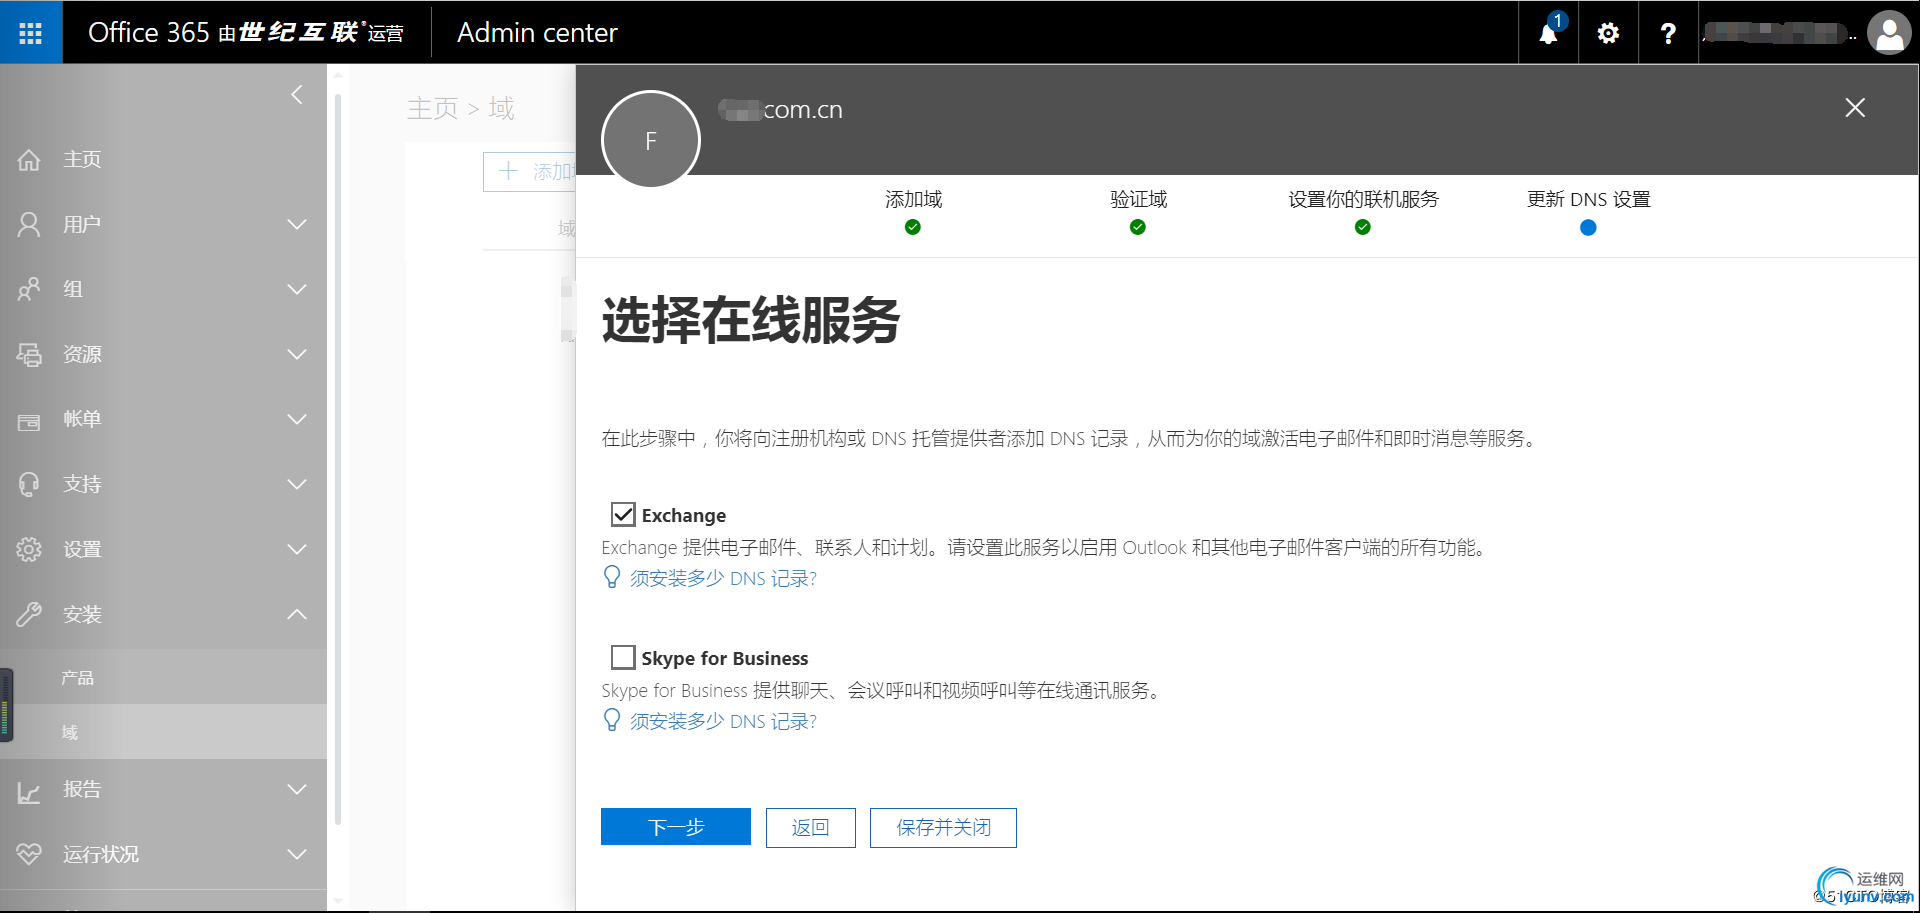Click the 下一步 button
1920x913 pixels.
pos(676,827)
